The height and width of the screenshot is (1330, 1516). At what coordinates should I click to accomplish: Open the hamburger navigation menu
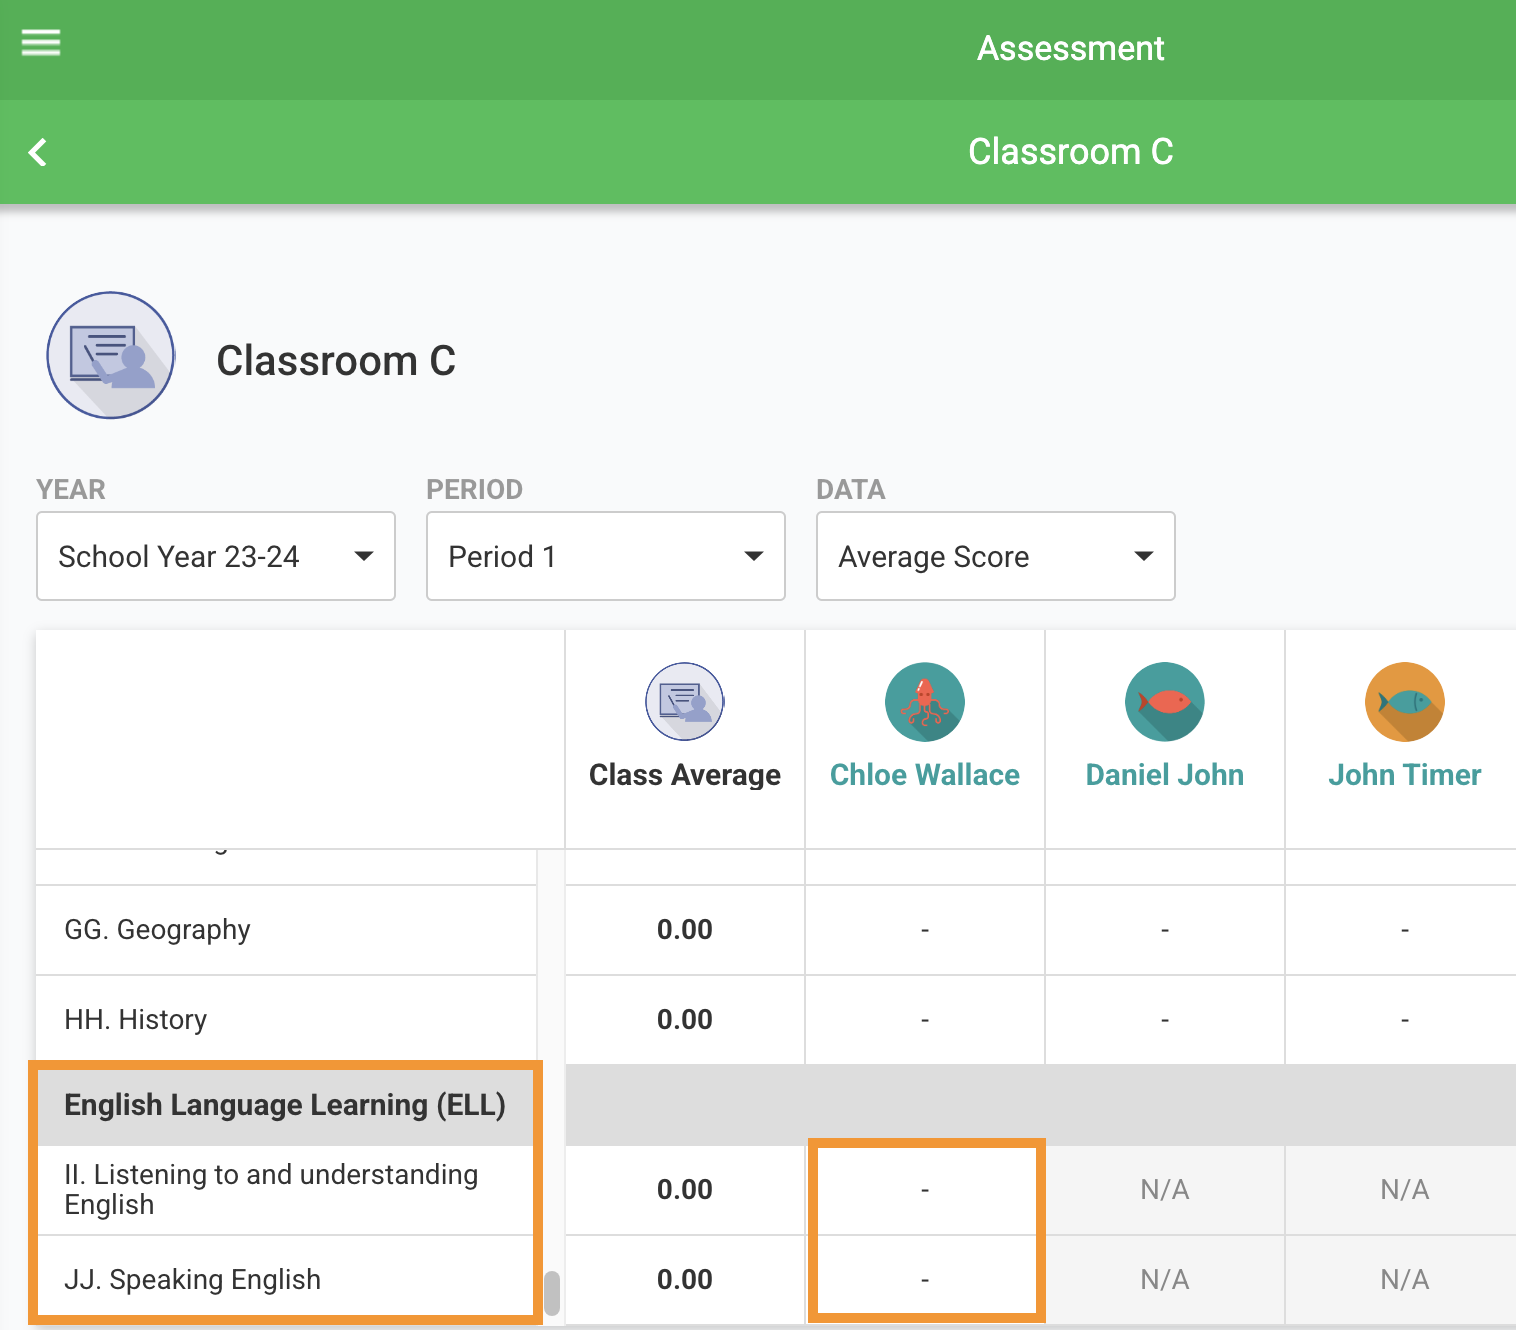pyautogui.click(x=41, y=43)
